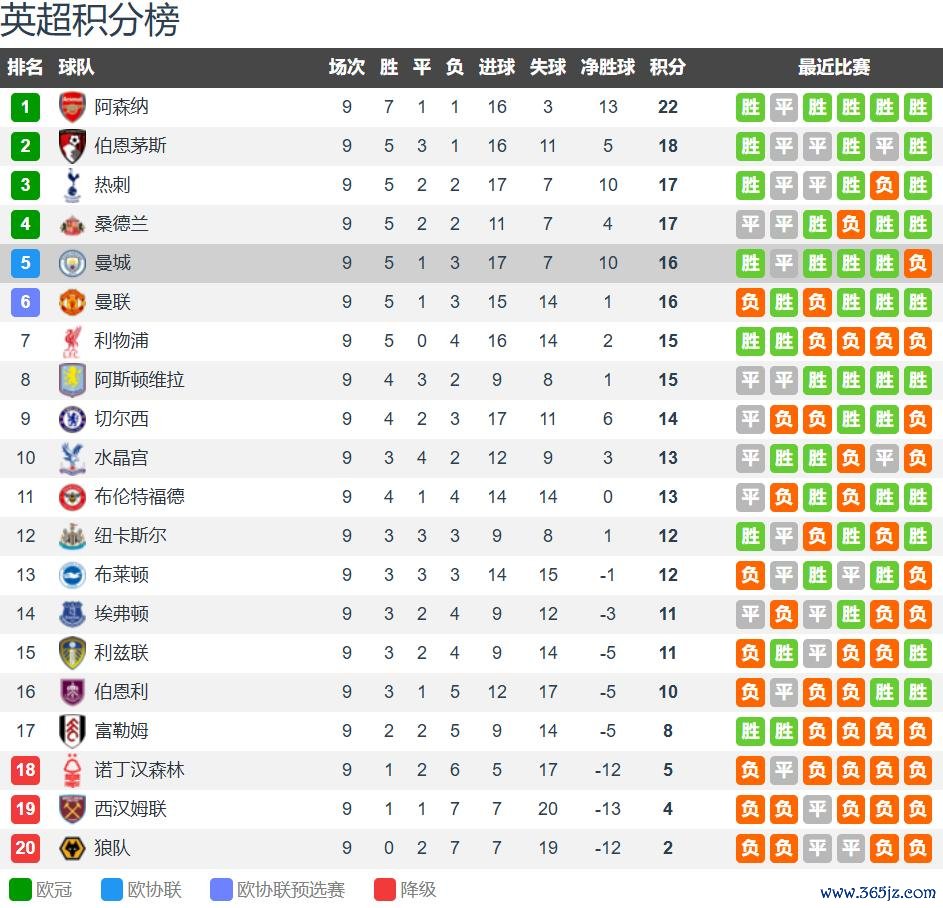Screen dimensions: 943x908
Task: Click the Tottenham cockerel crest icon
Action: click(x=72, y=185)
